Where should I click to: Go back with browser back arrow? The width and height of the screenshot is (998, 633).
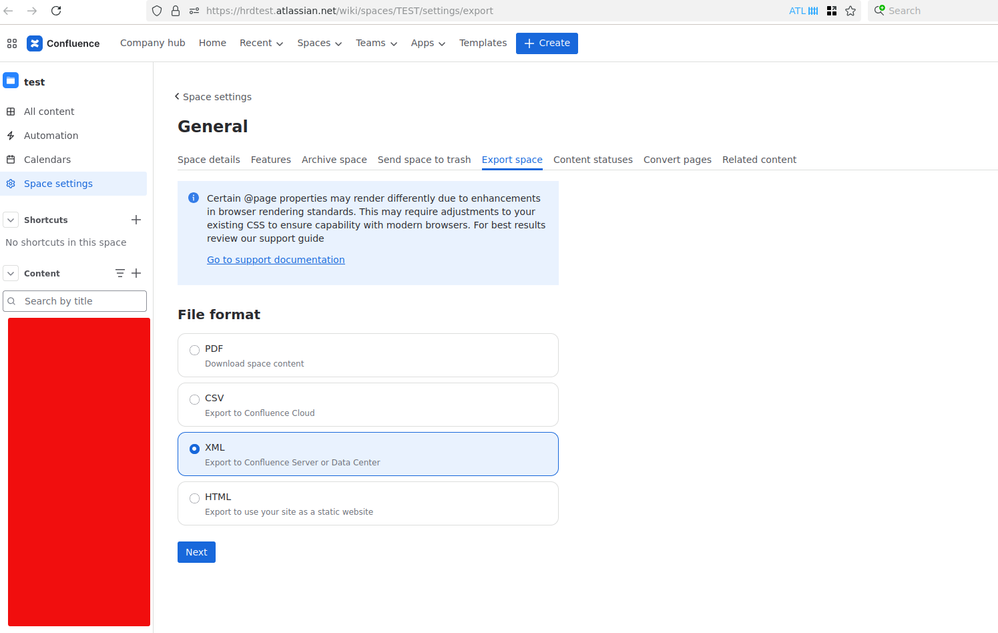click(x=9, y=11)
